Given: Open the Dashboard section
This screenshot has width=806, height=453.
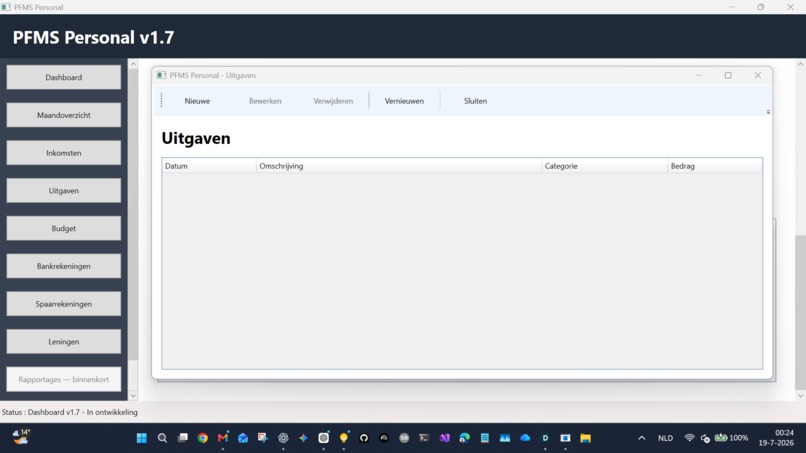Looking at the screenshot, I should coord(64,77).
